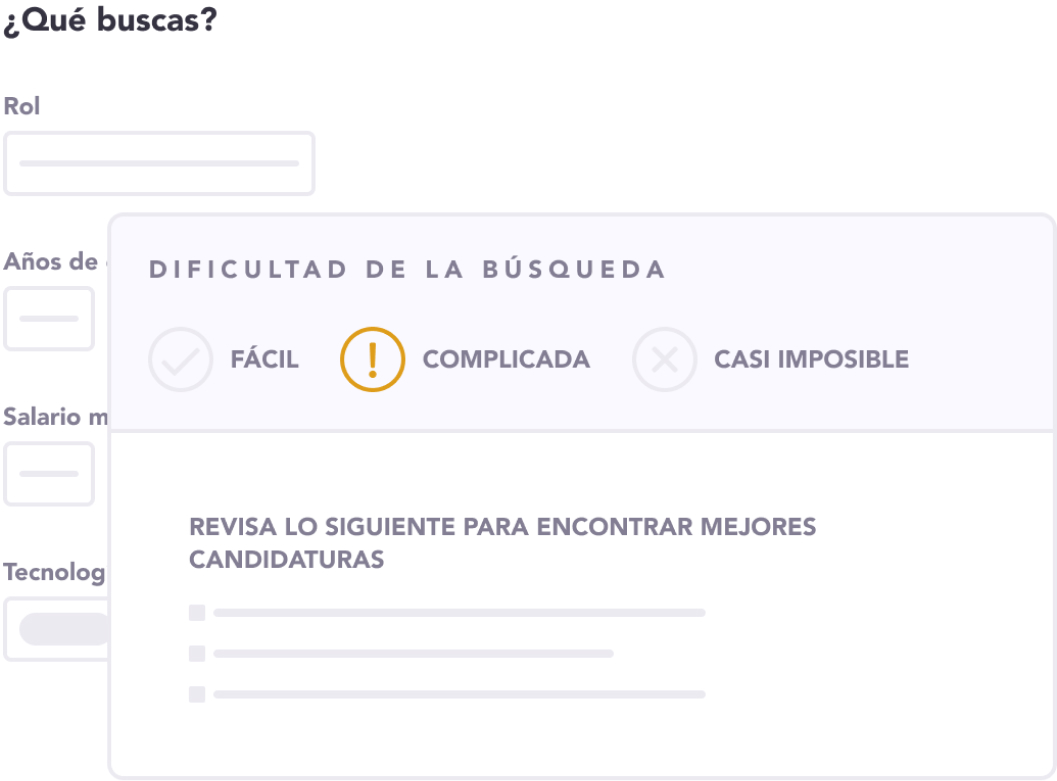Select the COMPLICADA difficulty label

coord(506,359)
